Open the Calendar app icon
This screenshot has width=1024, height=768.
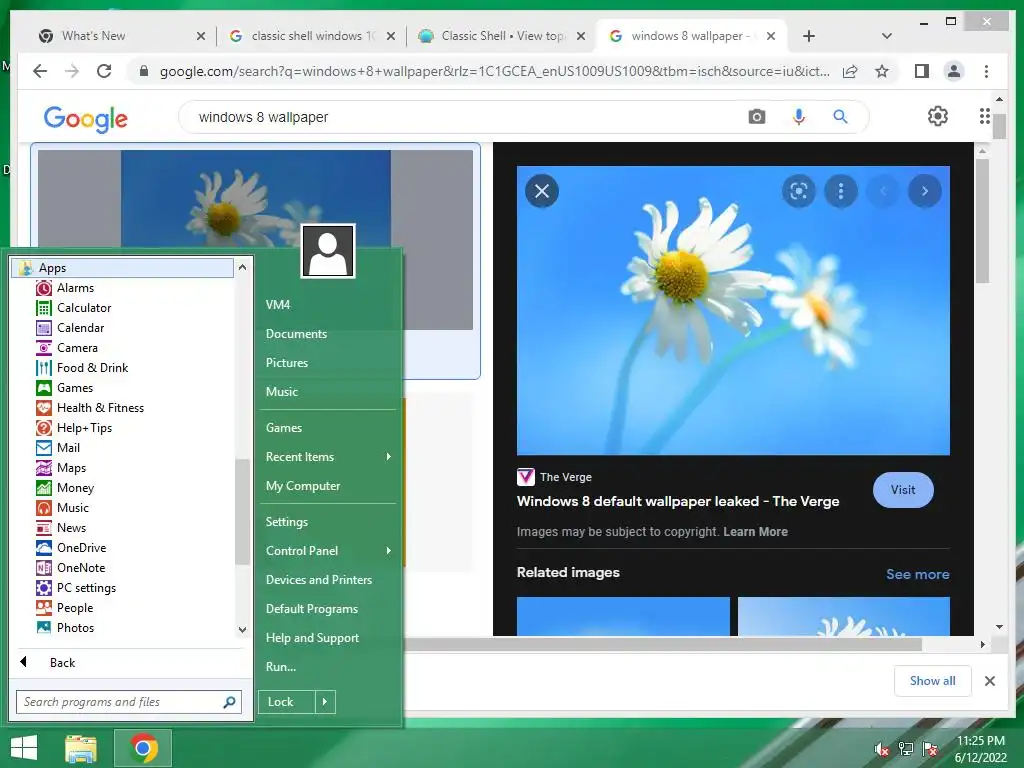pyautogui.click(x=44, y=328)
